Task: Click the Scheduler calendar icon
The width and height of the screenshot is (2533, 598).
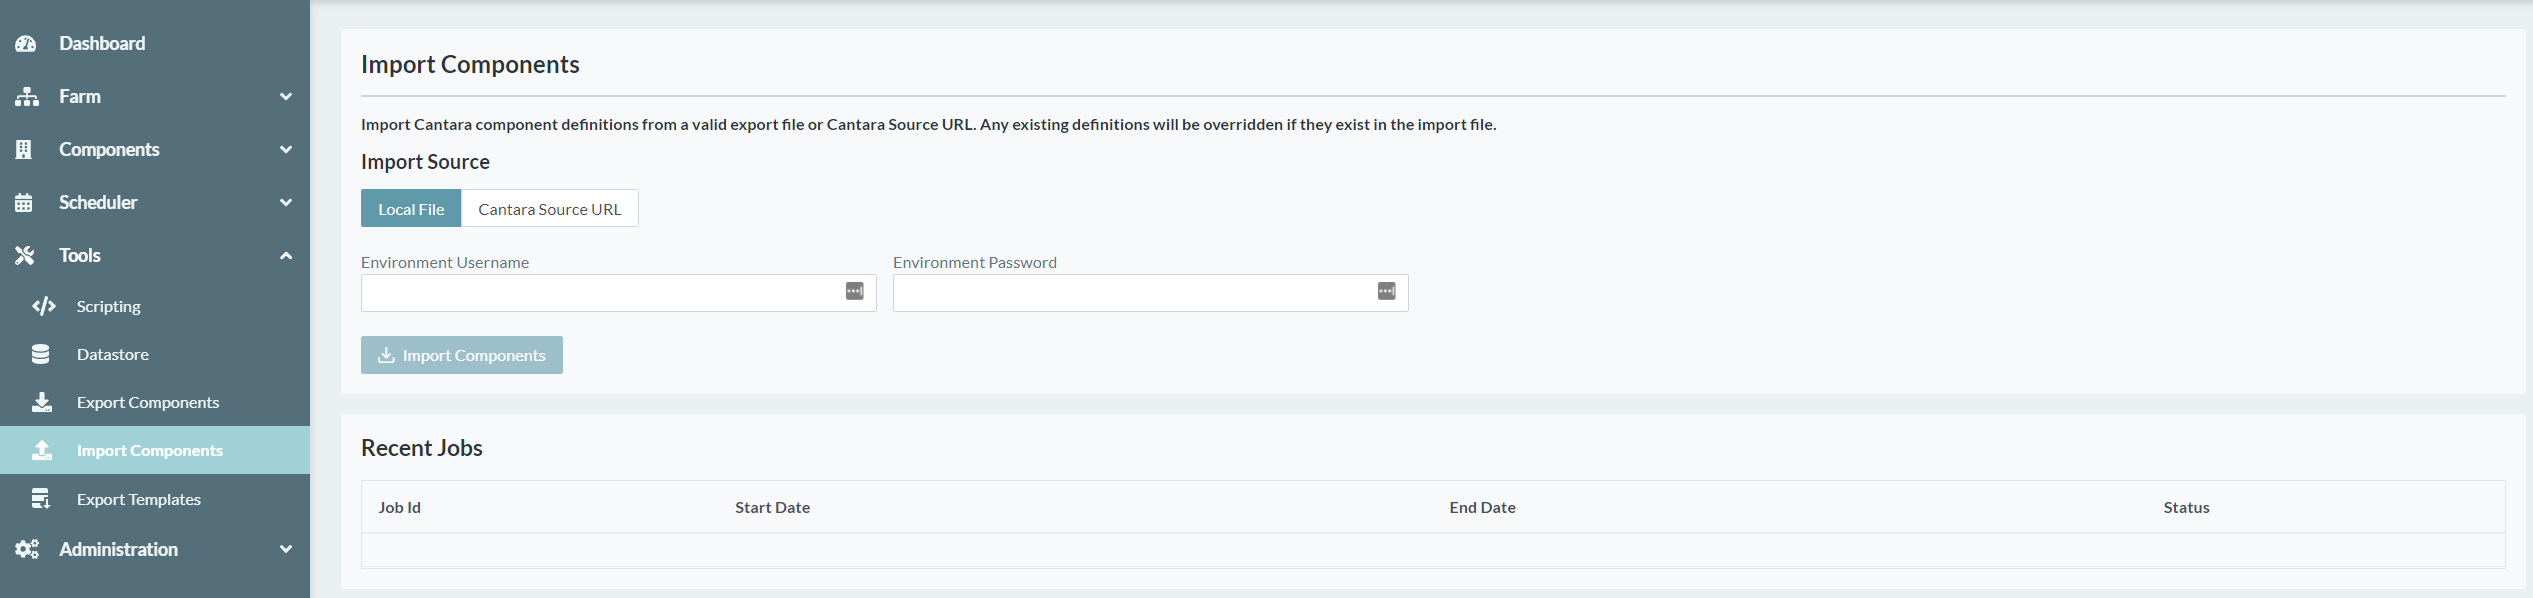Action: [25, 203]
